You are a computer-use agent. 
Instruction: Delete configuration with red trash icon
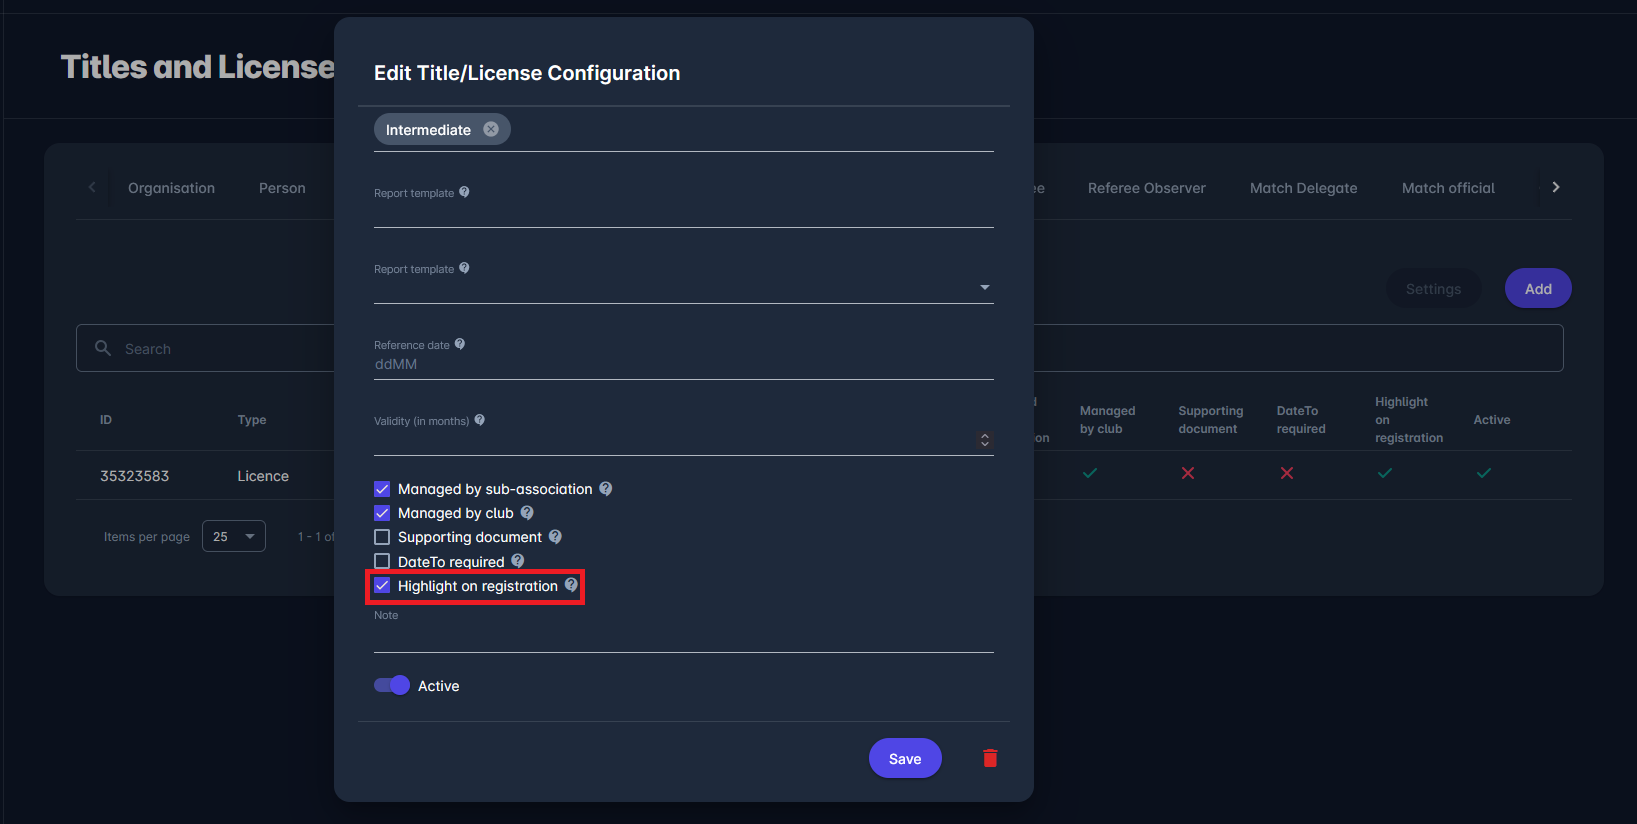click(x=990, y=758)
